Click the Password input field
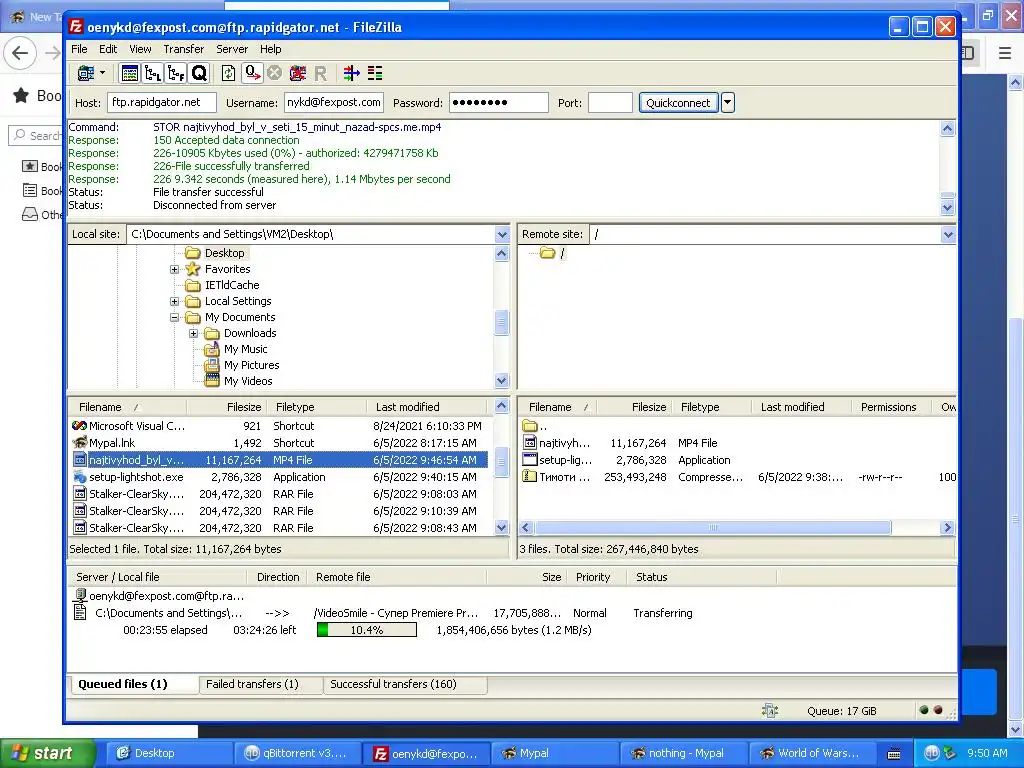The height and width of the screenshot is (768, 1024). click(498, 103)
